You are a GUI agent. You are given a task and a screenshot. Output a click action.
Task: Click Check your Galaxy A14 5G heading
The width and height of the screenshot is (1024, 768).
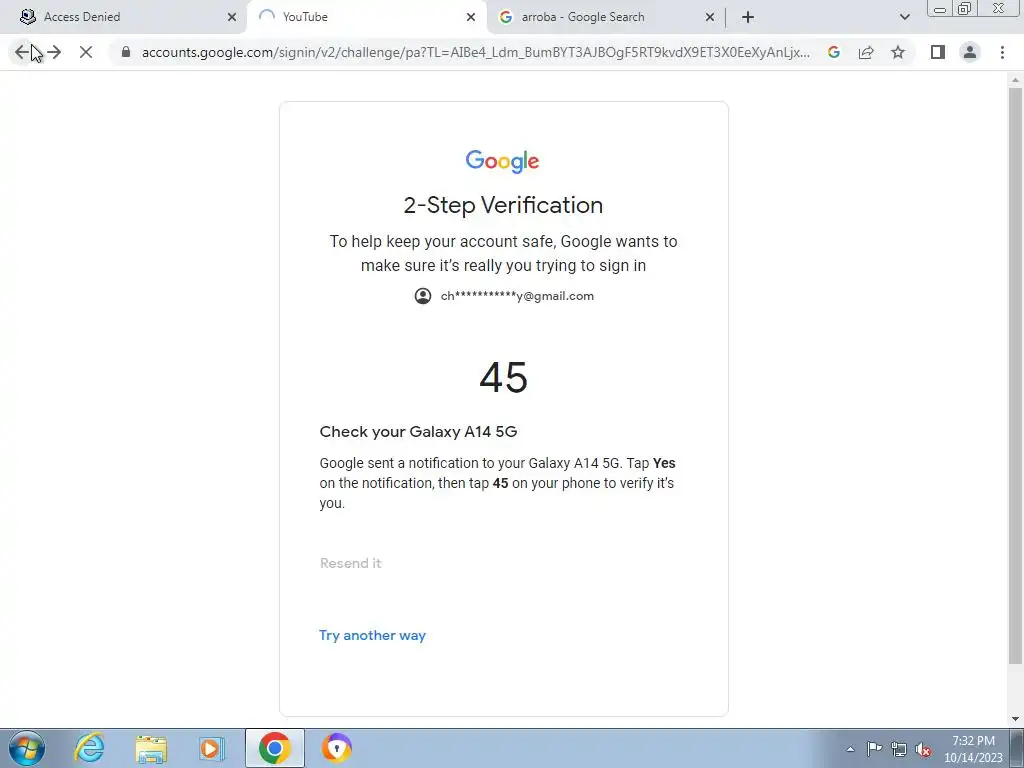tap(419, 432)
